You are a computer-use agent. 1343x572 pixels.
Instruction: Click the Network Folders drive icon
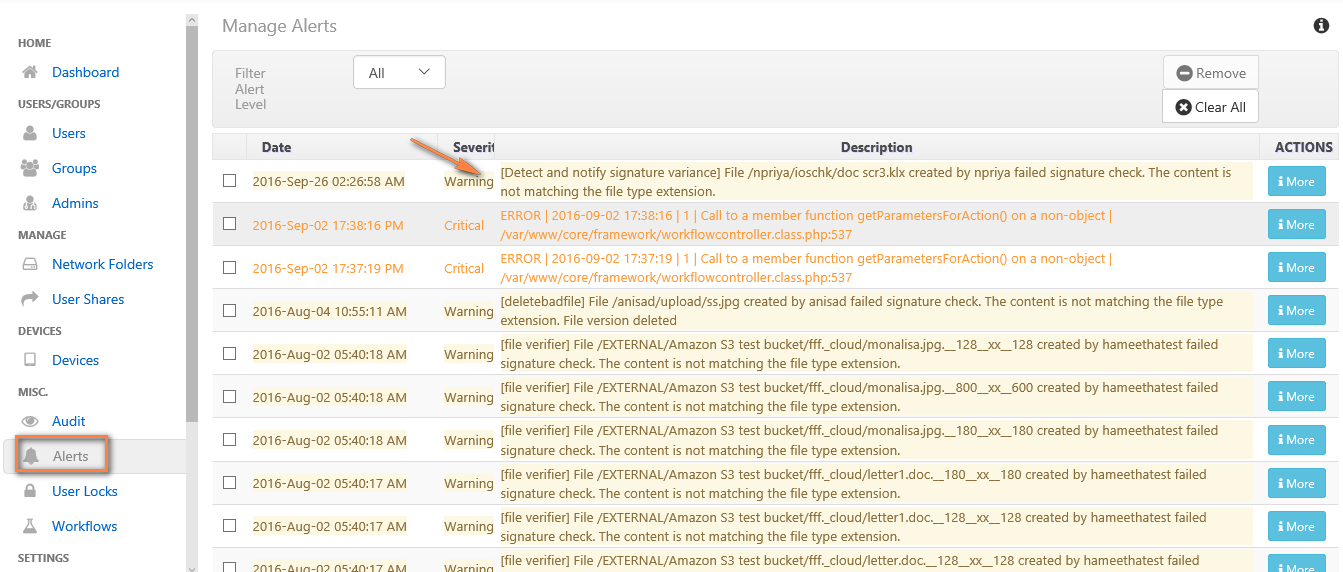[x=30, y=264]
